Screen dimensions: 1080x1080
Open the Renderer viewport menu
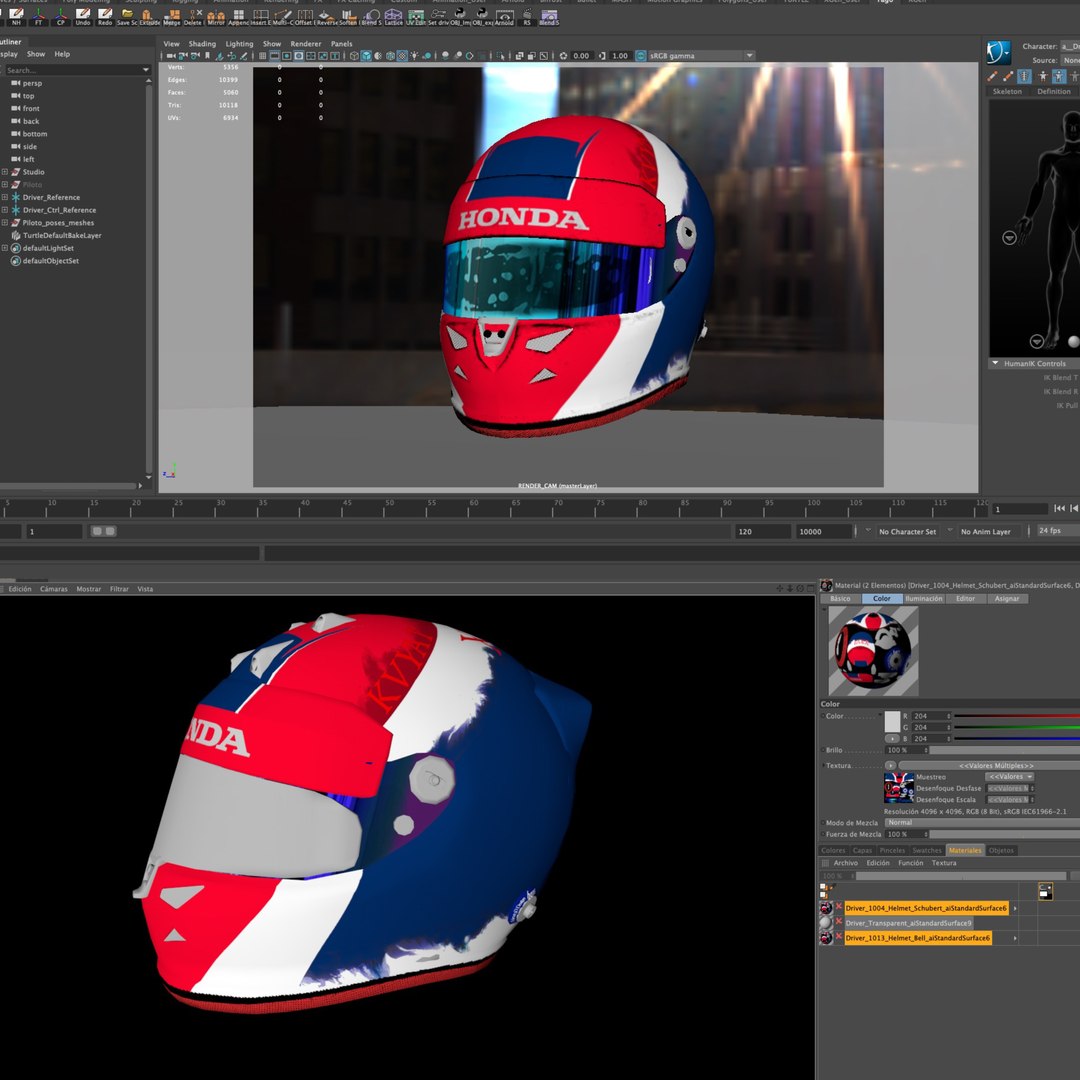coord(305,43)
